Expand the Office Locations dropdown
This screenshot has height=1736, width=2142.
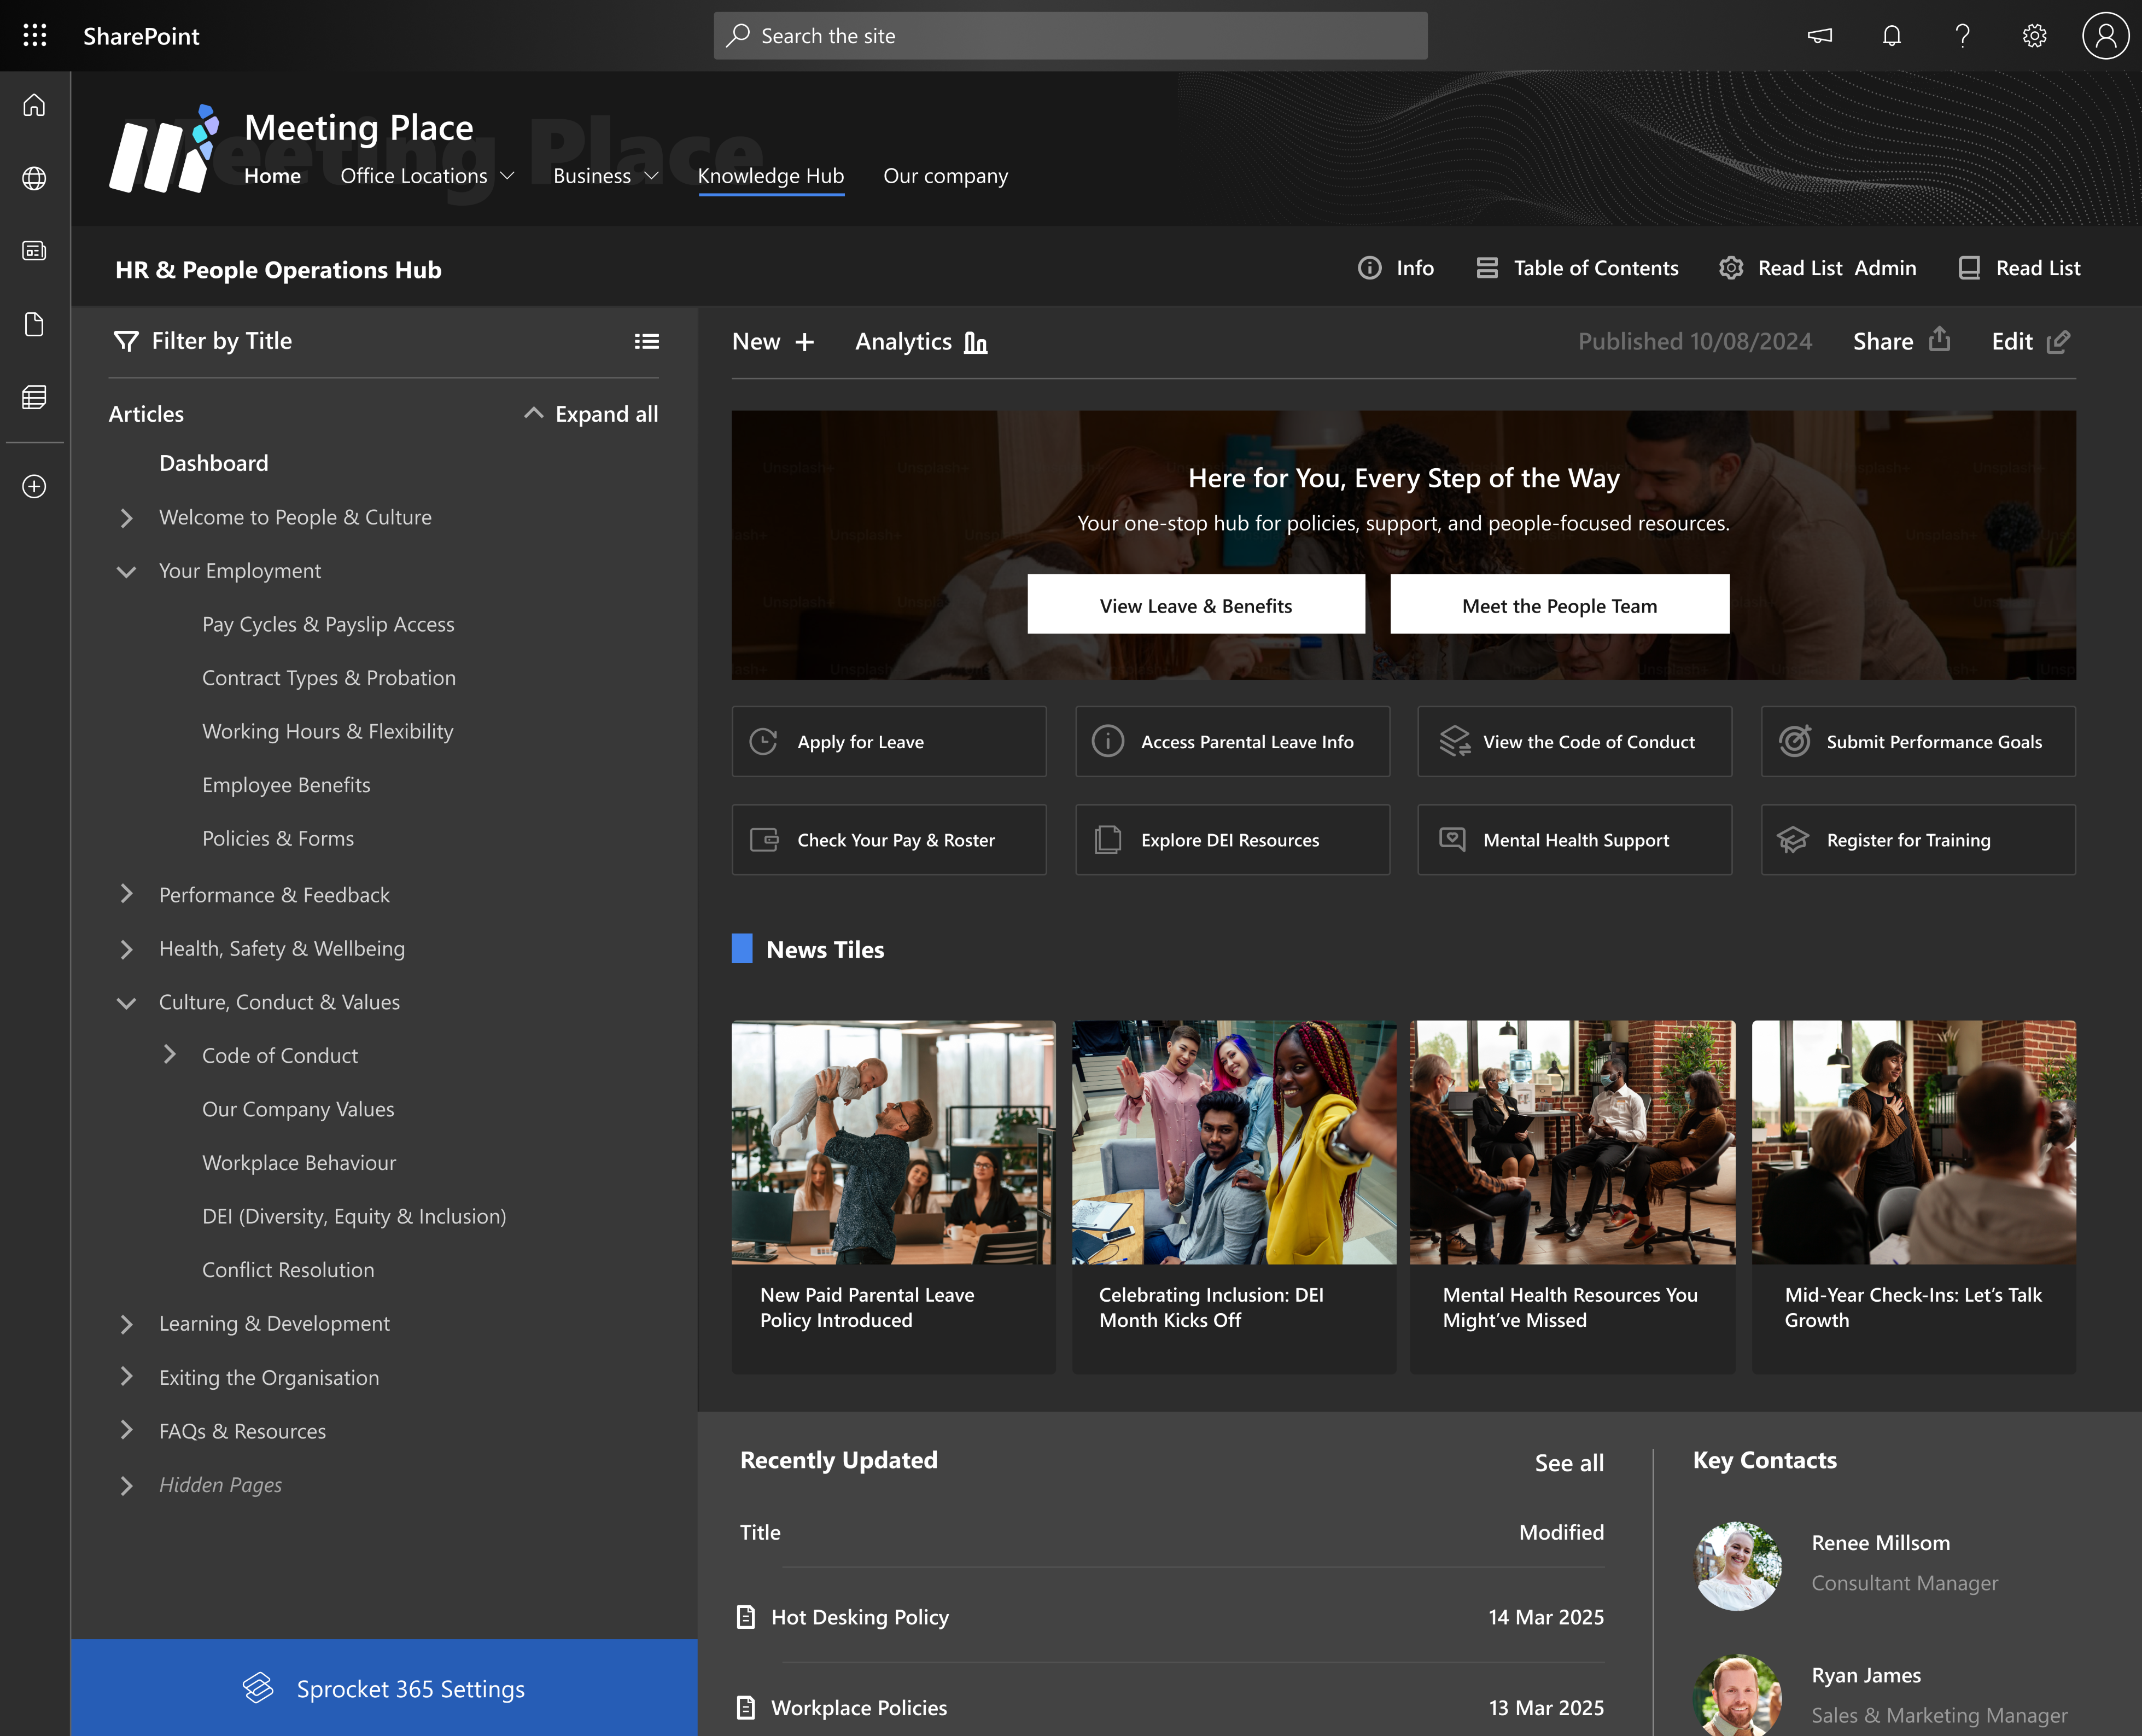(x=507, y=176)
